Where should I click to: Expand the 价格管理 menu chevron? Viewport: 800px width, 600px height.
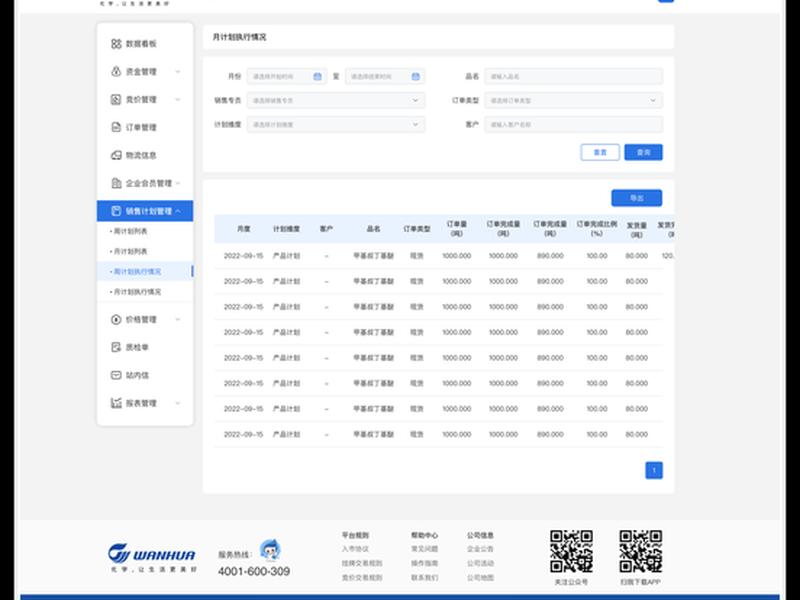[178, 319]
